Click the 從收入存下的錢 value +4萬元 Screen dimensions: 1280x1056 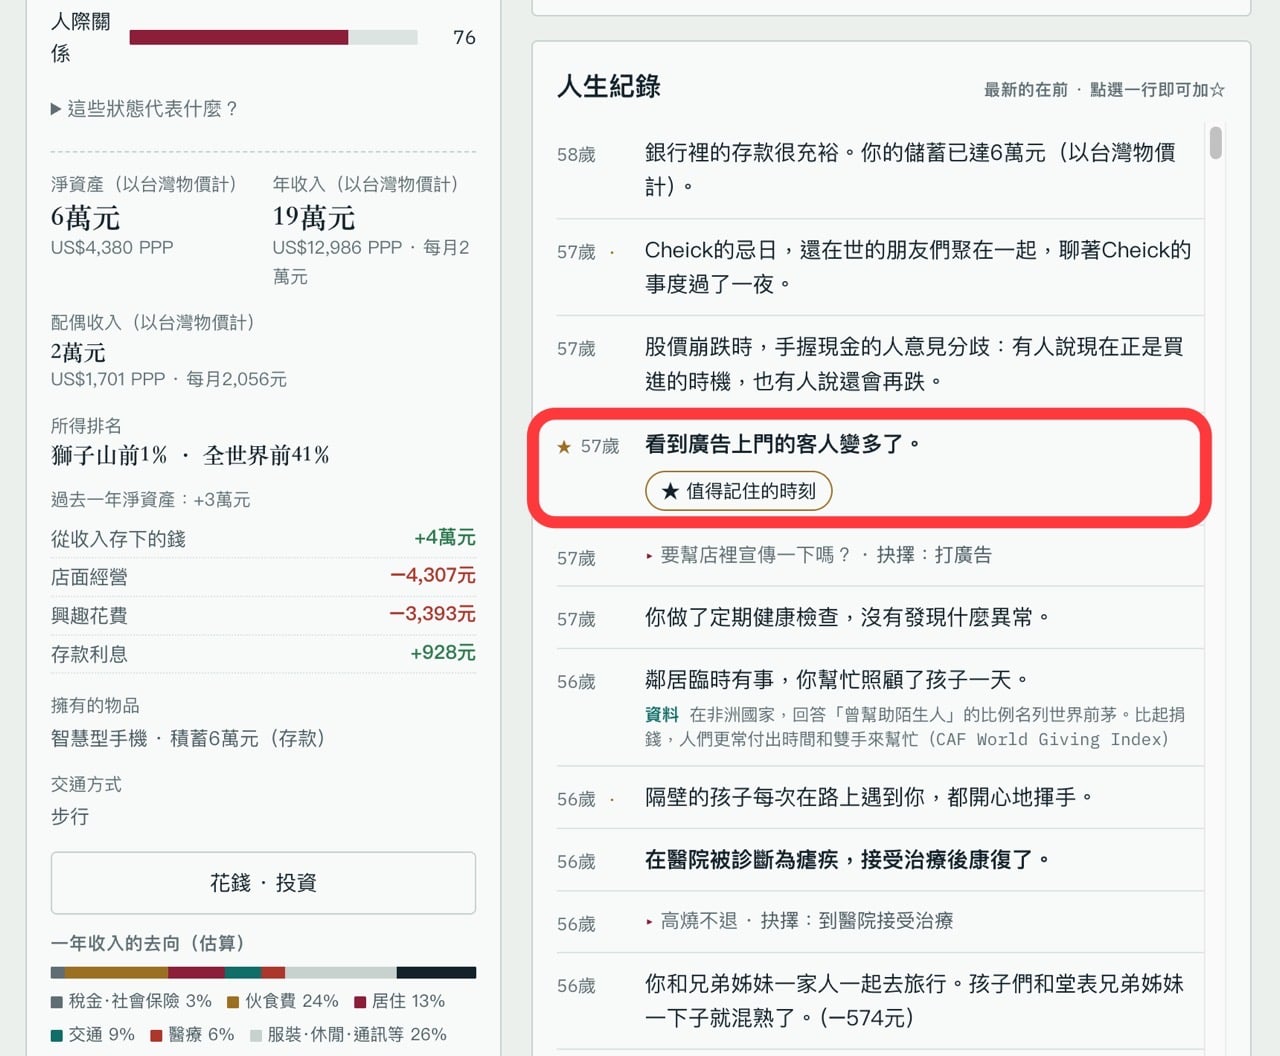[445, 538]
